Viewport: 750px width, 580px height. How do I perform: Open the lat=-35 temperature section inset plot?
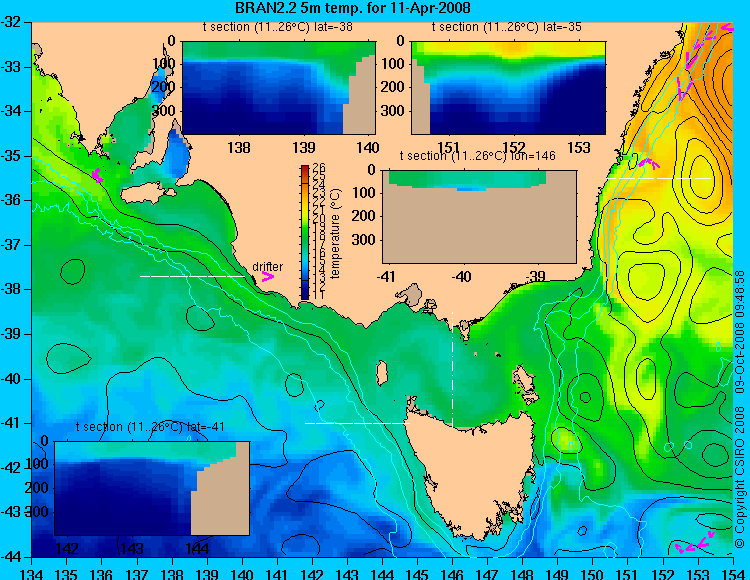click(x=508, y=88)
